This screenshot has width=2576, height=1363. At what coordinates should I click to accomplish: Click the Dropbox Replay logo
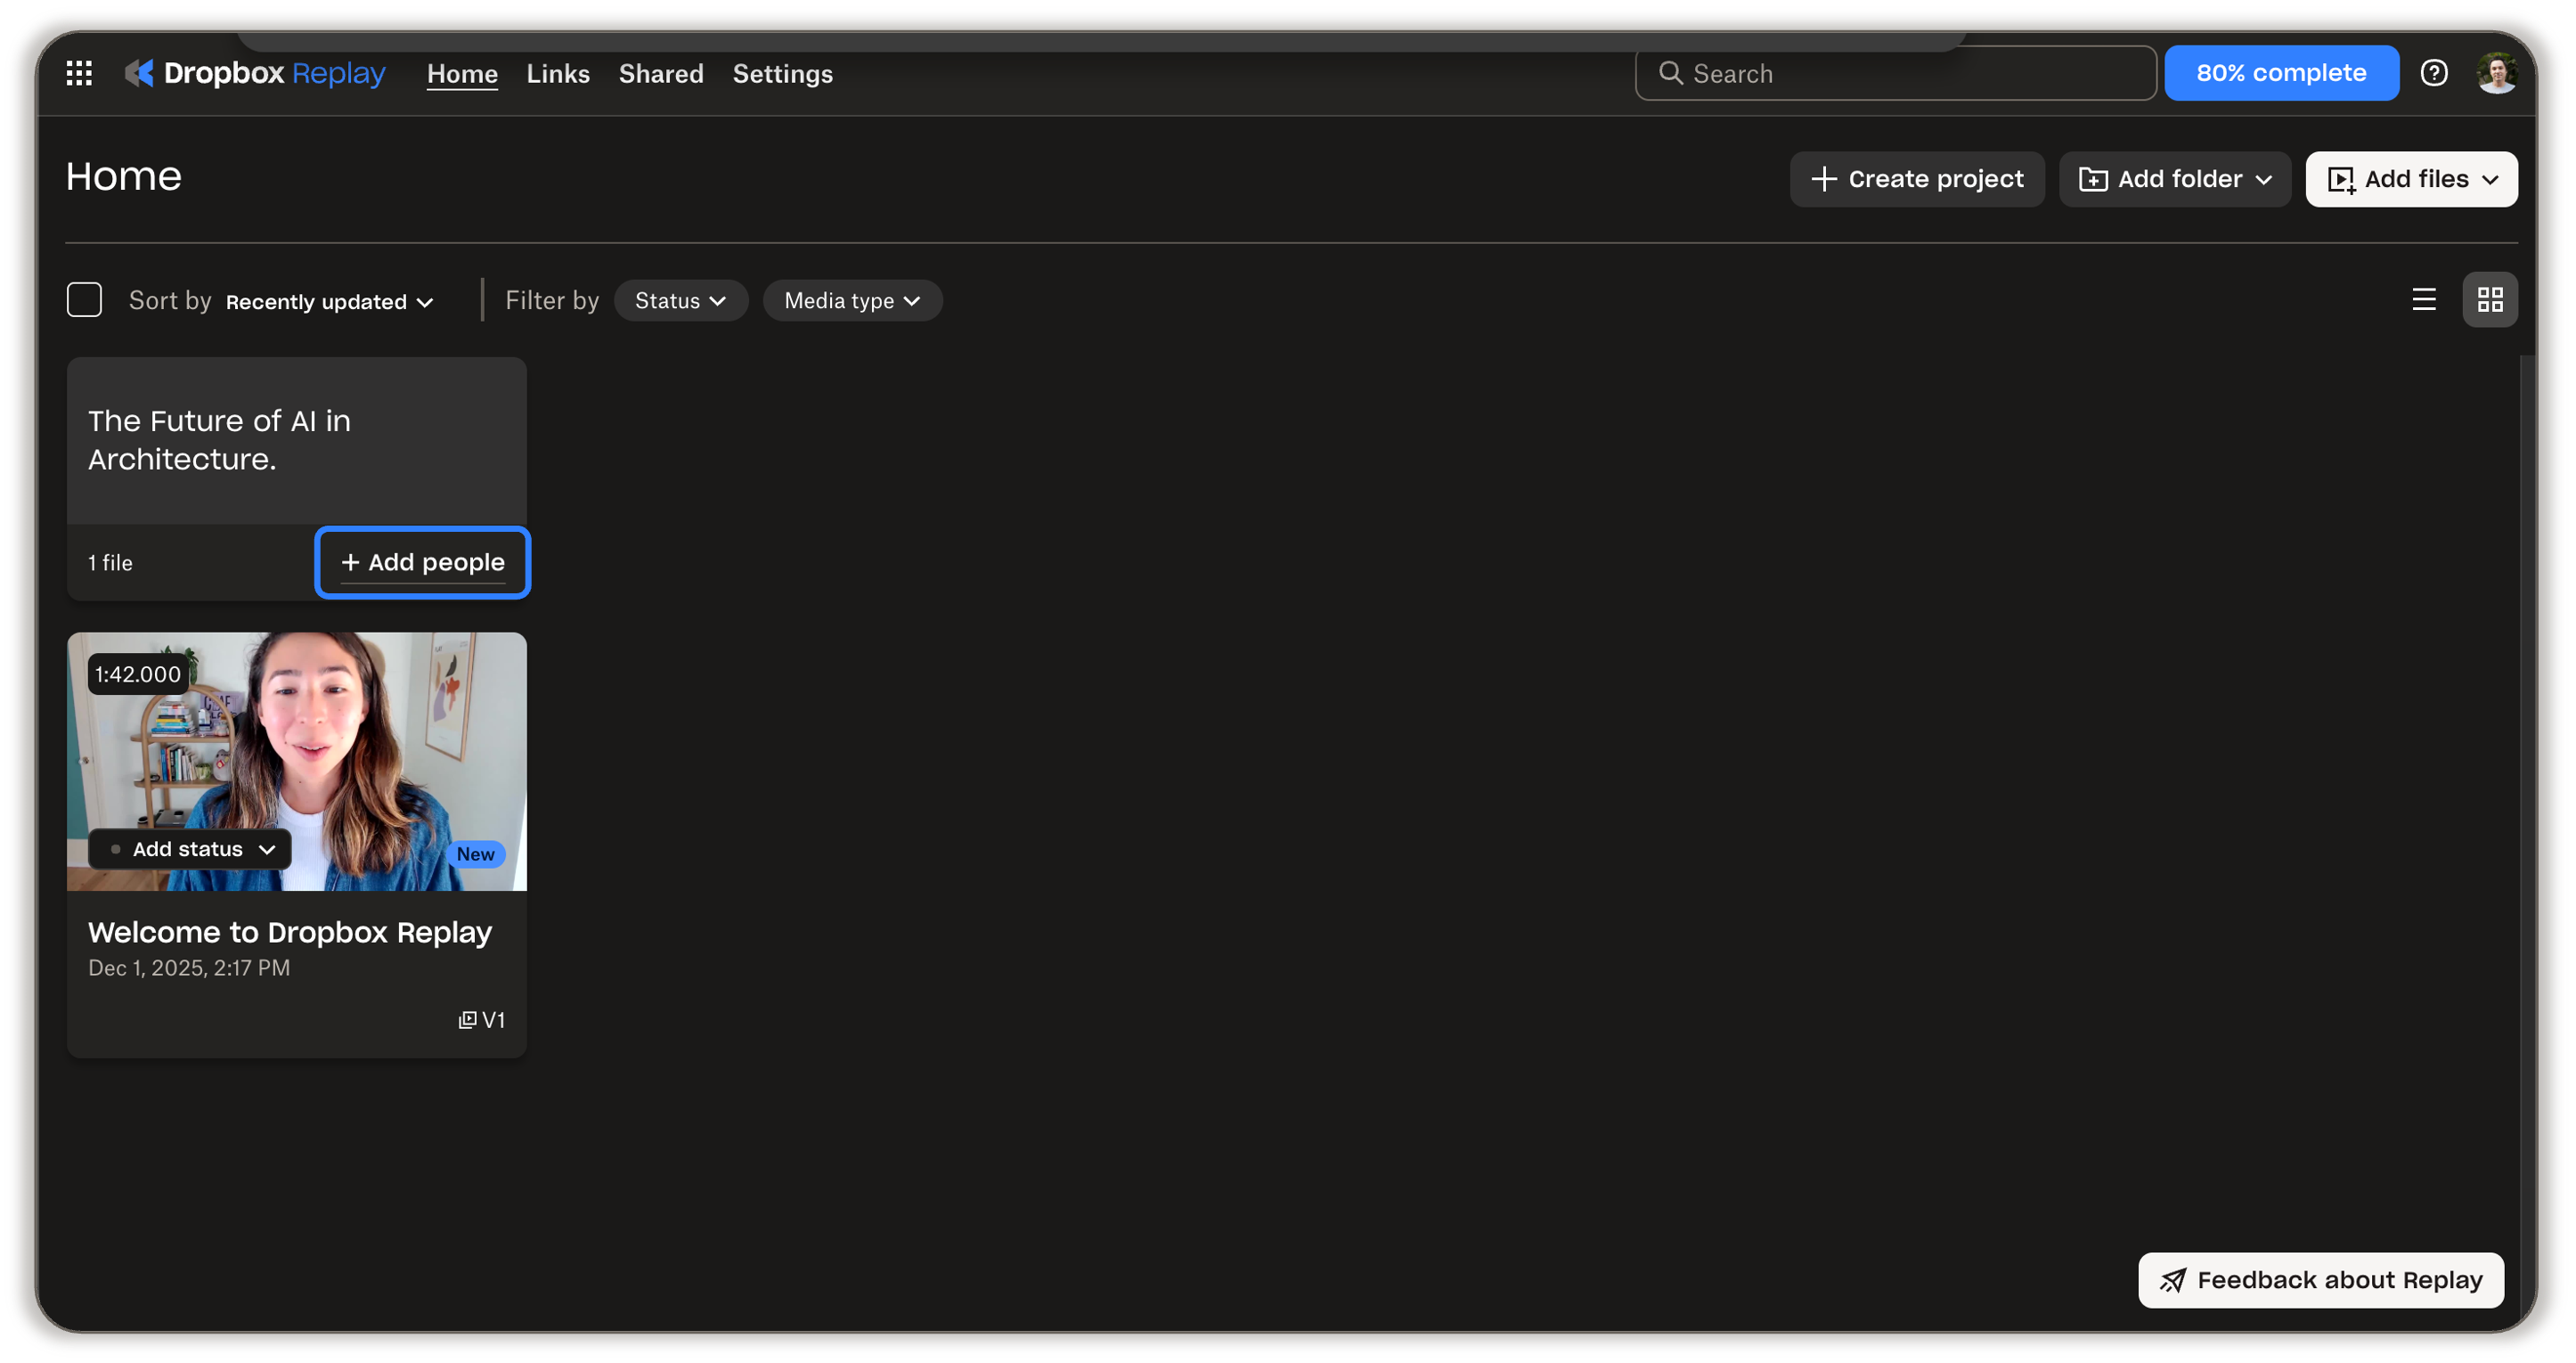click(x=255, y=73)
